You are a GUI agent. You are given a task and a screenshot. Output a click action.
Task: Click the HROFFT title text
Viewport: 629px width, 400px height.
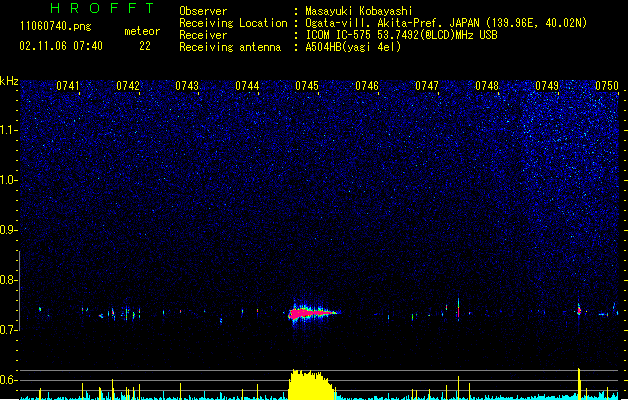click(103, 8)
